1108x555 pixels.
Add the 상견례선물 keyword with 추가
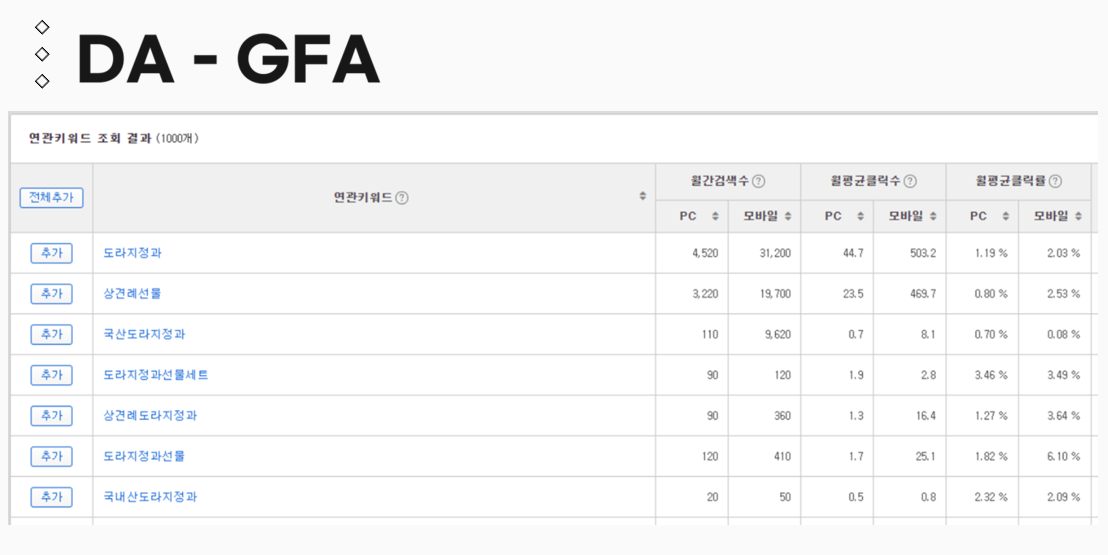(x=52, y=294)
